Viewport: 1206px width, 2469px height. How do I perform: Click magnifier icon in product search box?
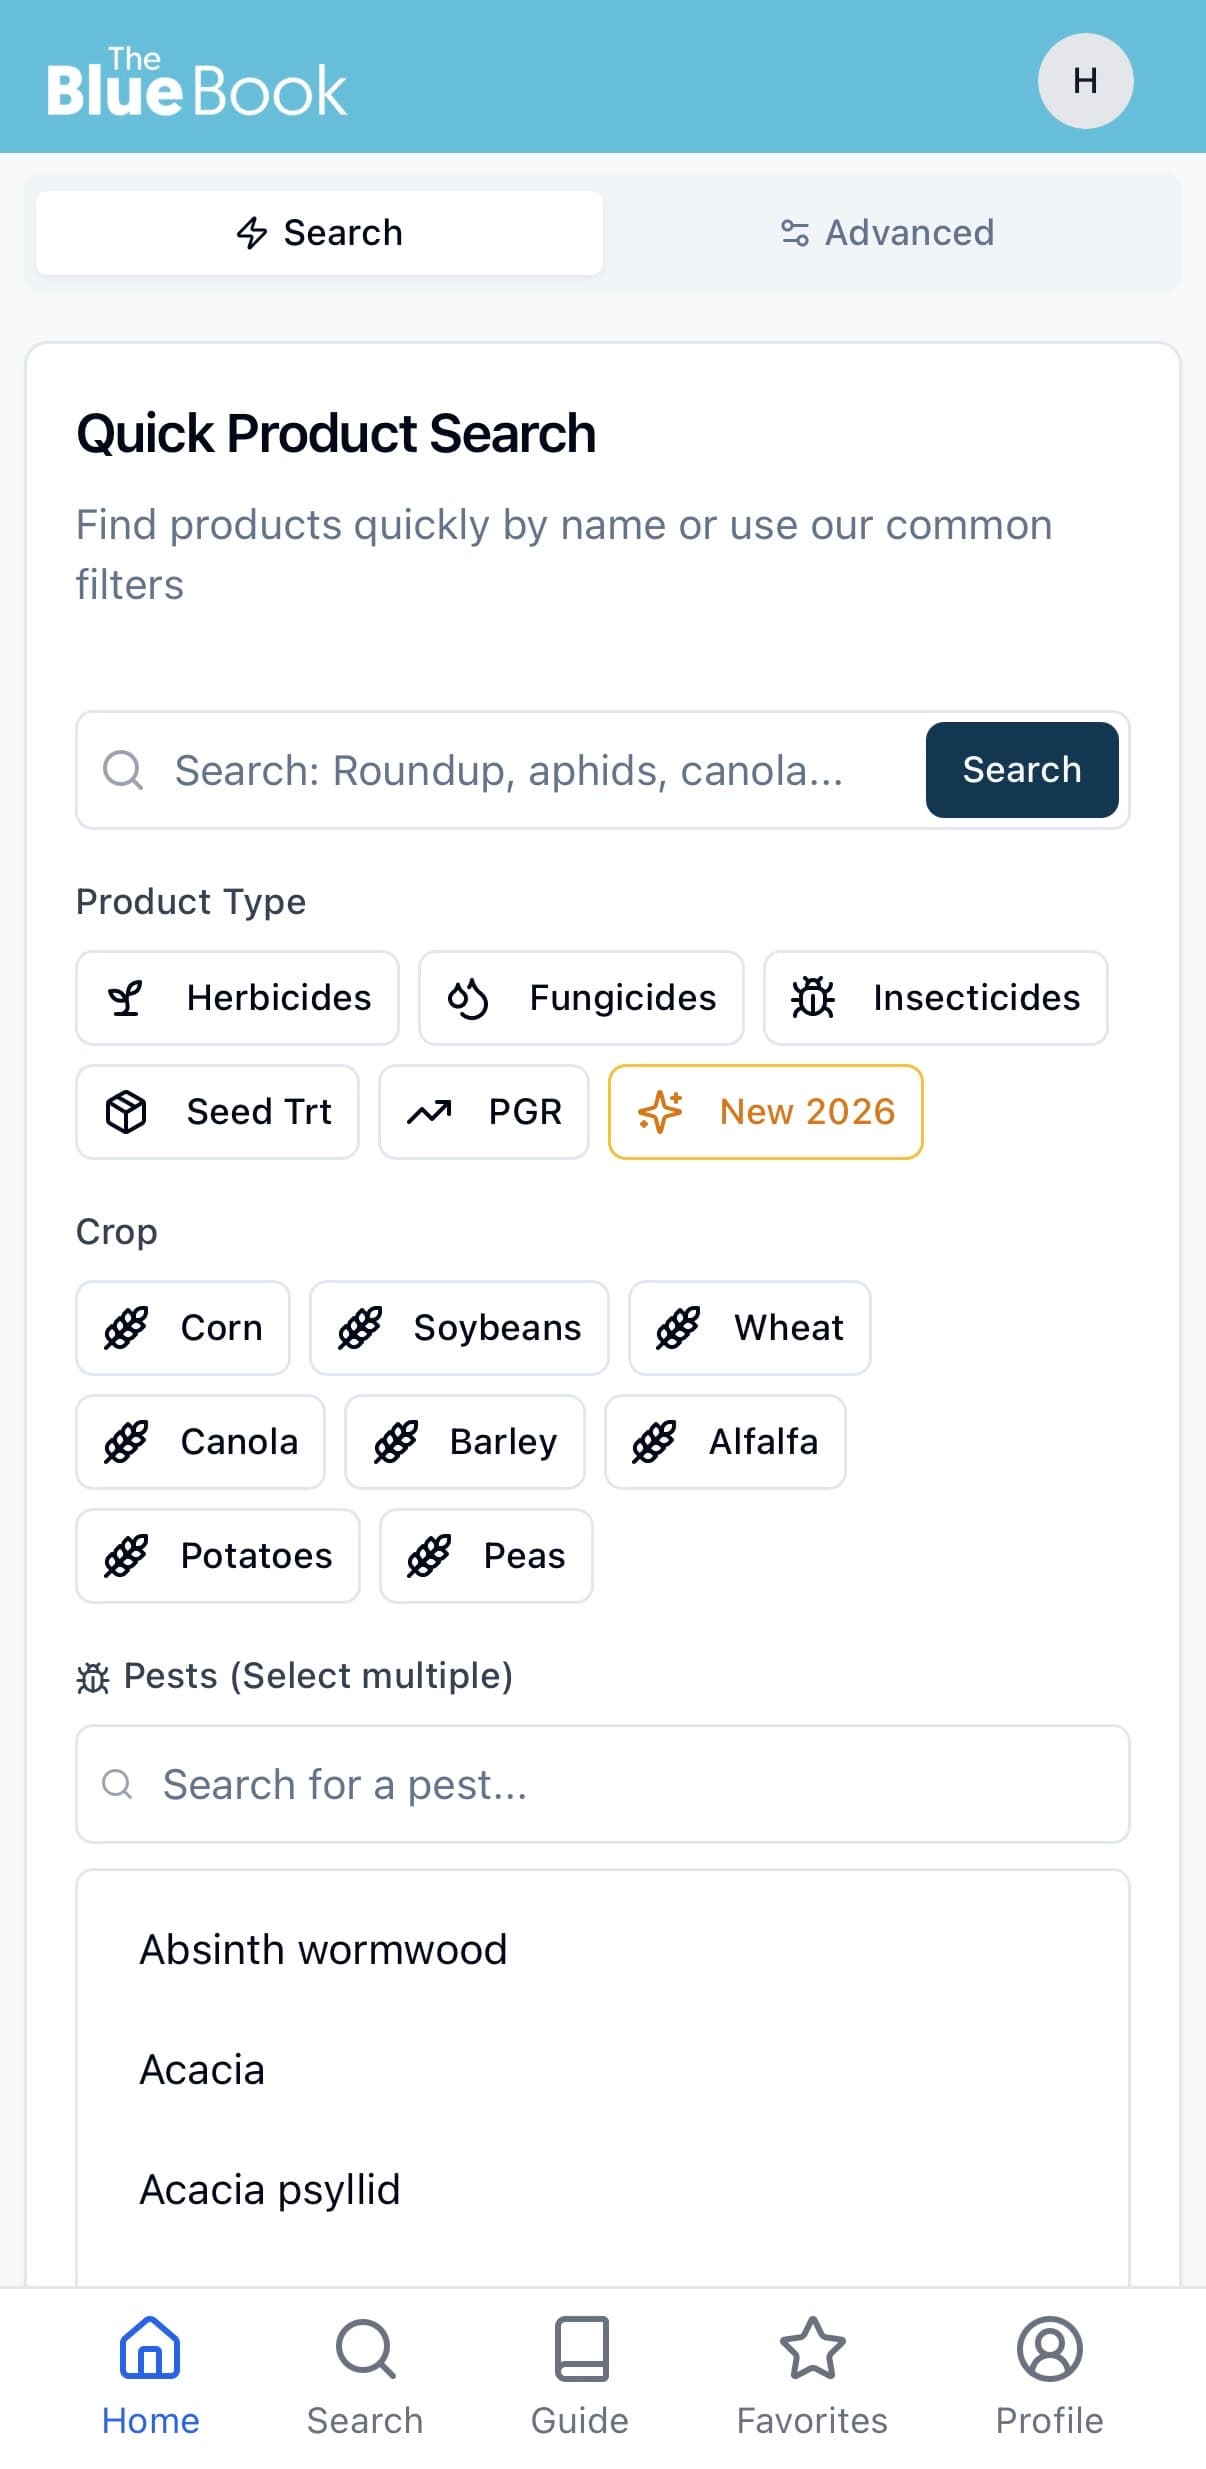click(123, 770)
